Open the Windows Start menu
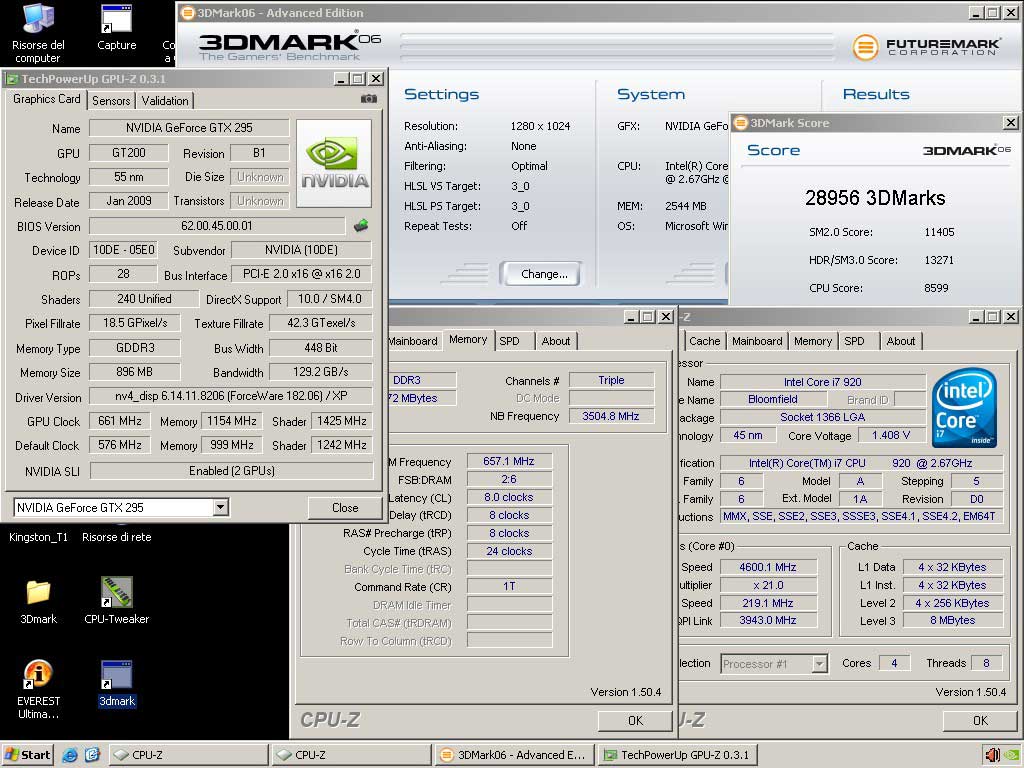1024x768 pixels. click(27, 755)
